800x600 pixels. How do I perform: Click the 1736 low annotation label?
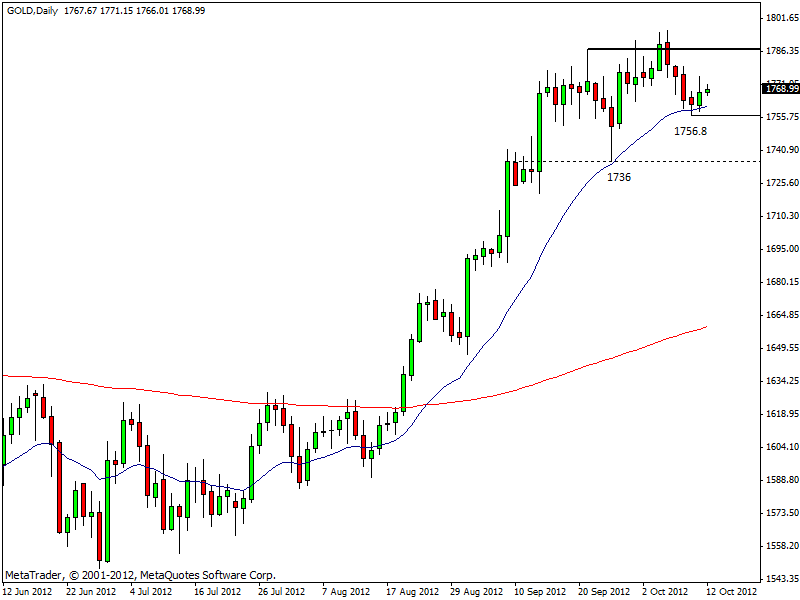(618, 176)
